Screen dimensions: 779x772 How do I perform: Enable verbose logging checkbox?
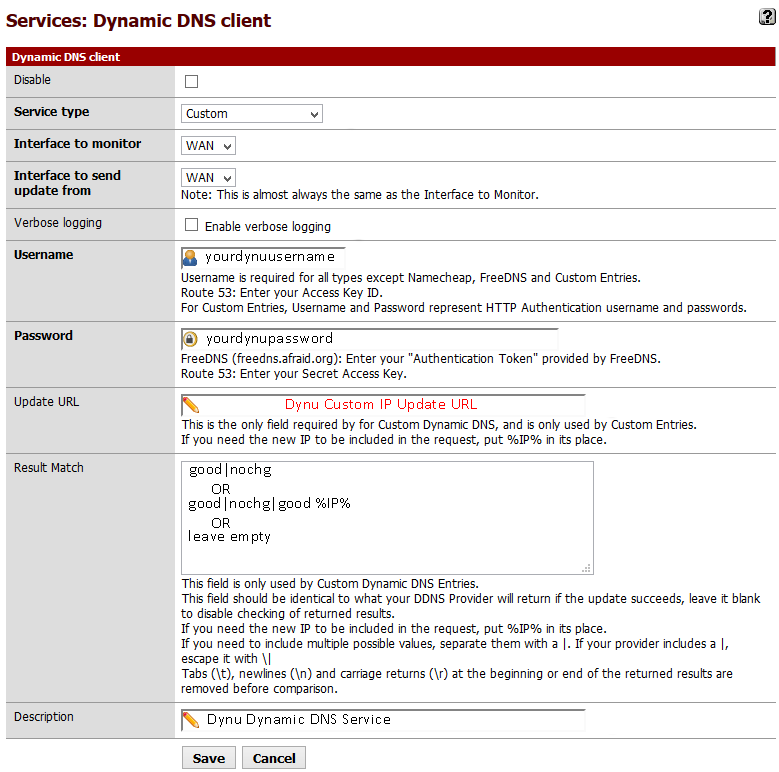coord(191,225)
